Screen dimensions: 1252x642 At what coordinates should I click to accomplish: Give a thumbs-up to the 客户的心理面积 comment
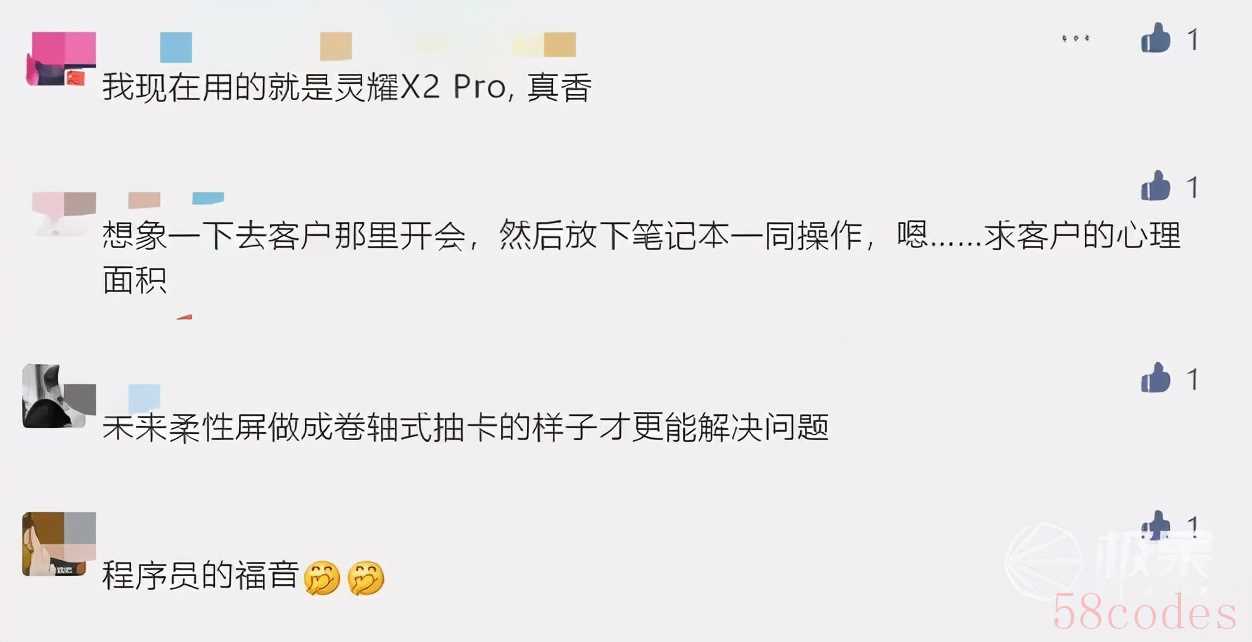coord(1155,186)
